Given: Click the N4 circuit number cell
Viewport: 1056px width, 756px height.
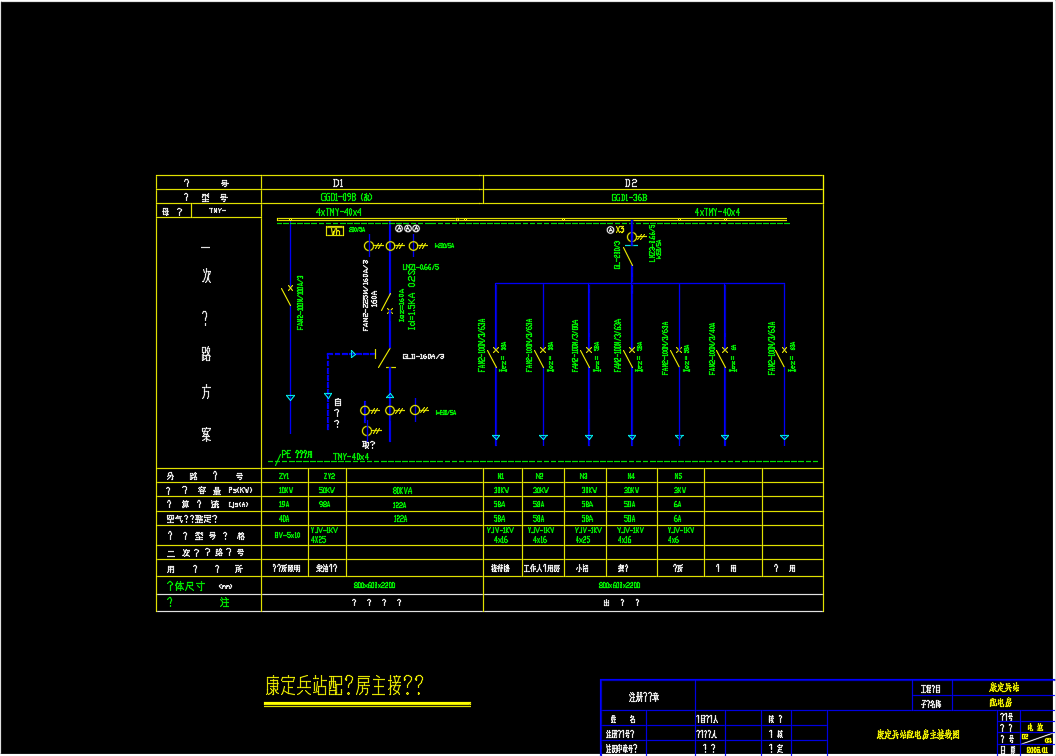Looking at the screenshot, I should click(x=630, y=476).
